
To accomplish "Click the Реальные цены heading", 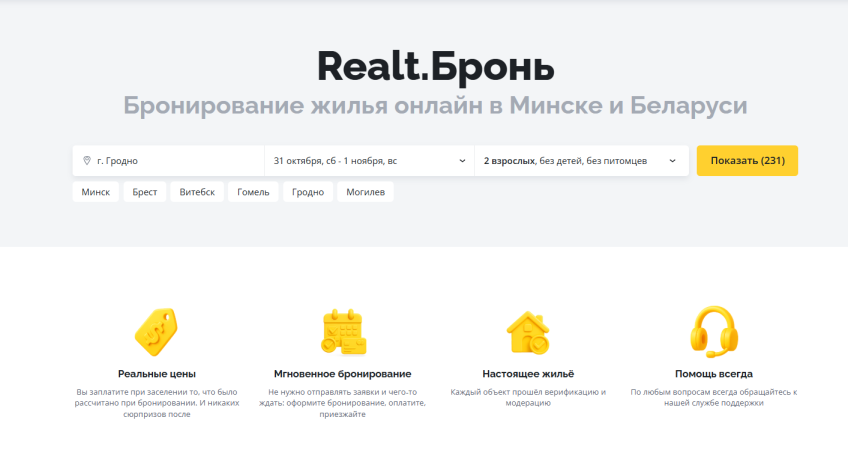I will [x=157, y=374].
